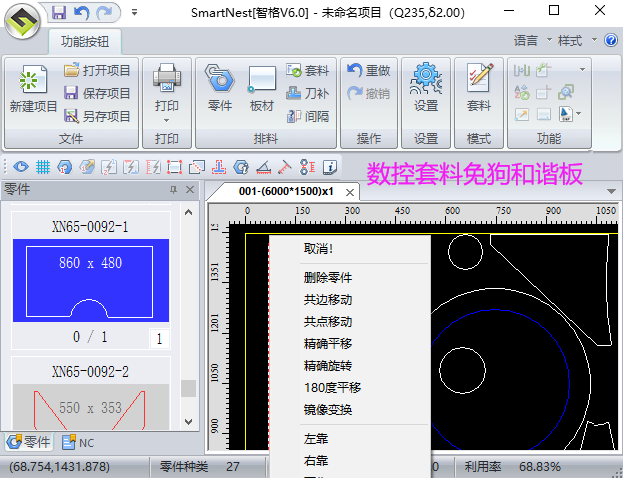
Task: Click the red distance ruler measure icon
Action: 285,167
